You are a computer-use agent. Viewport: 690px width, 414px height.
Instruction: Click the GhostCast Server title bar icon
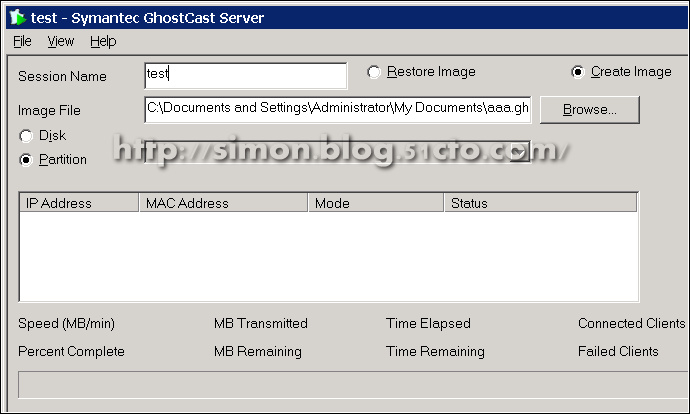click(18, 18)
